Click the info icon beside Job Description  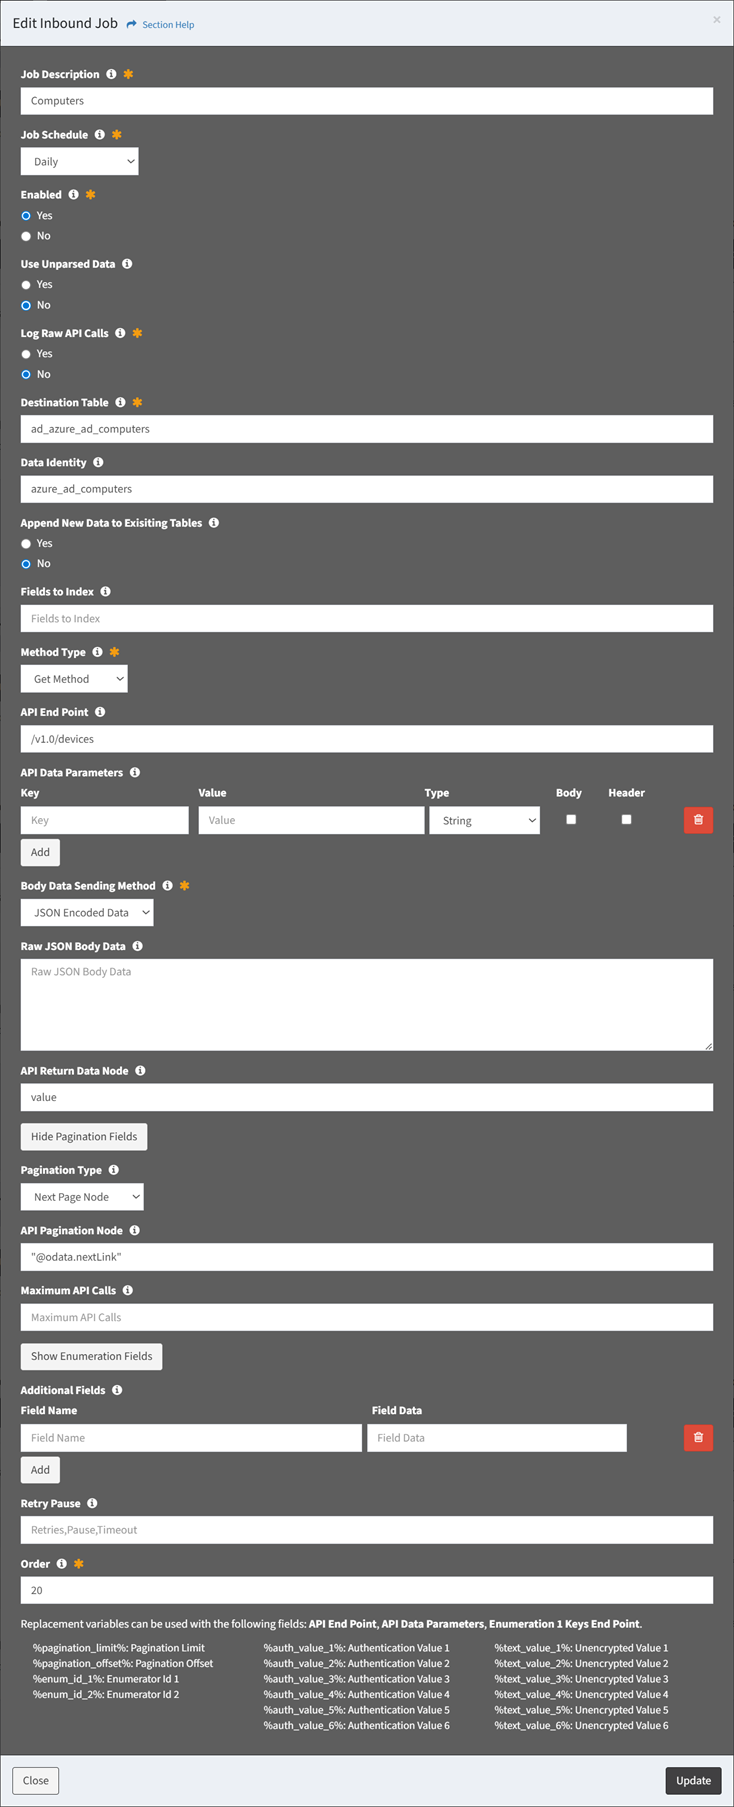[x=111, y=75]
